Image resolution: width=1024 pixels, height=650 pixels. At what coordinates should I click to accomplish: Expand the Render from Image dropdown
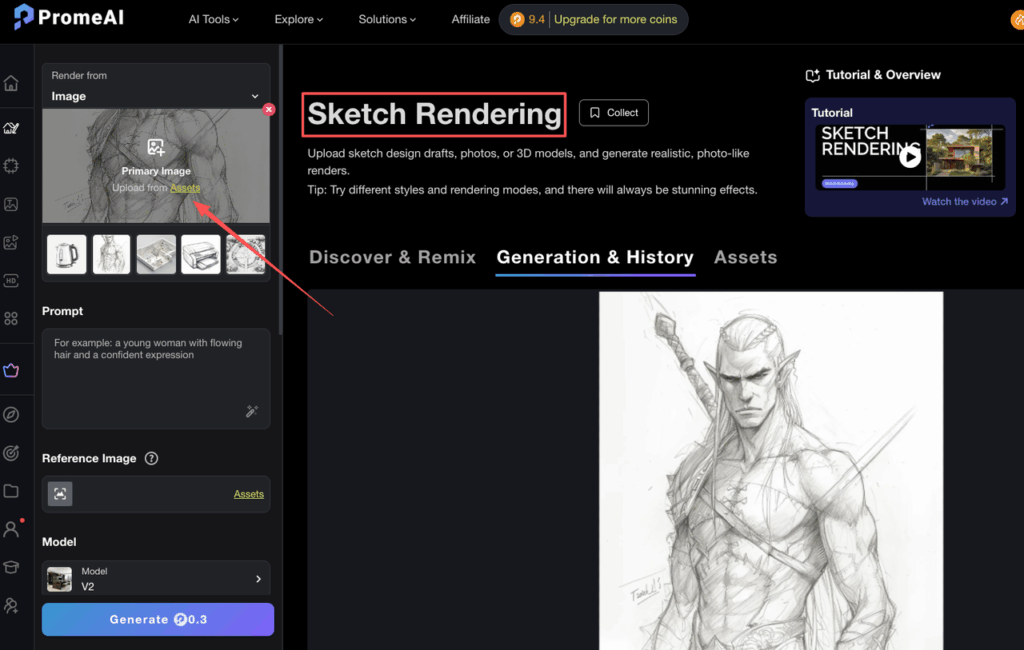(x=156, y=96)
